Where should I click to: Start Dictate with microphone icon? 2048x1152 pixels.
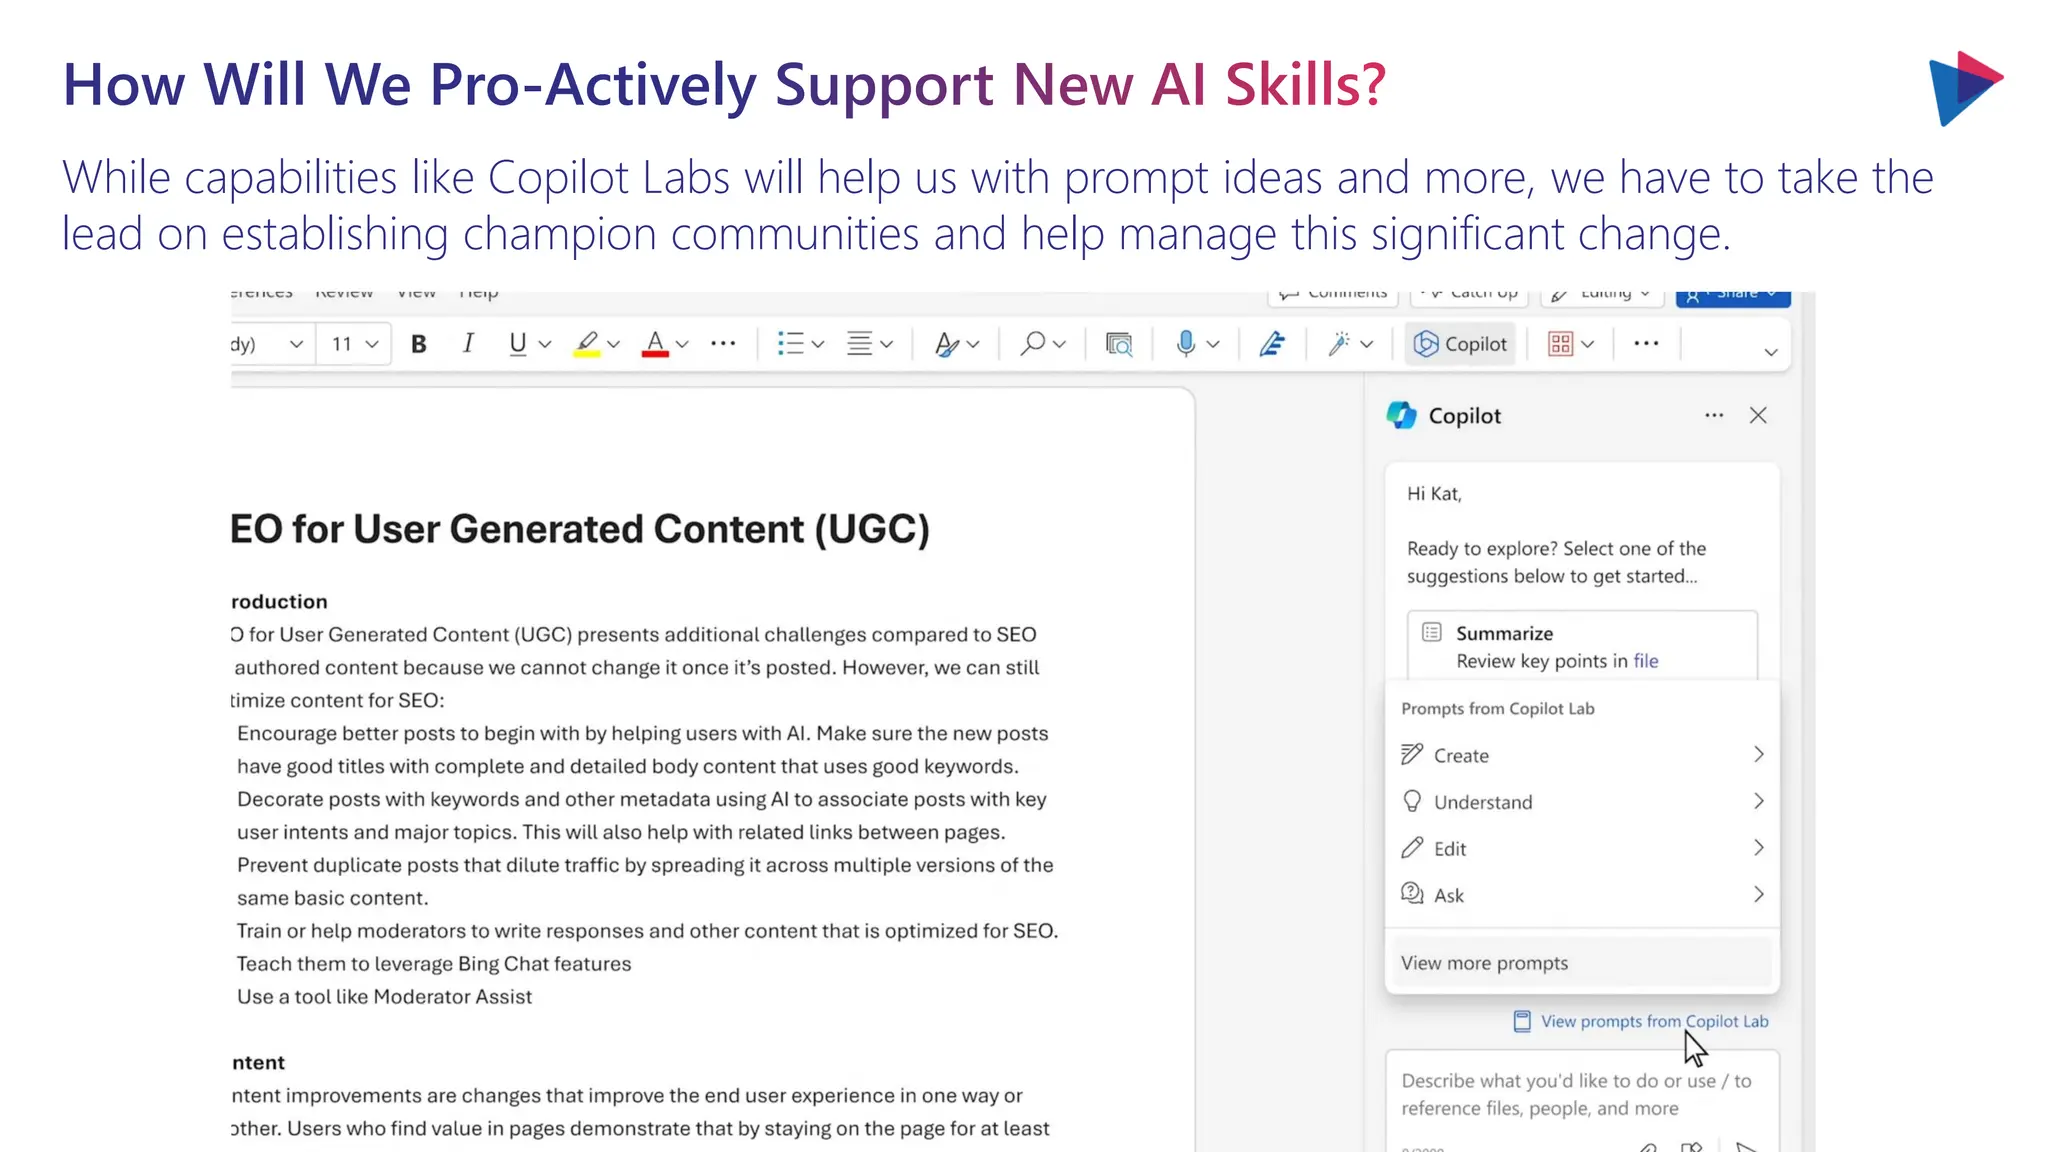1186,344
